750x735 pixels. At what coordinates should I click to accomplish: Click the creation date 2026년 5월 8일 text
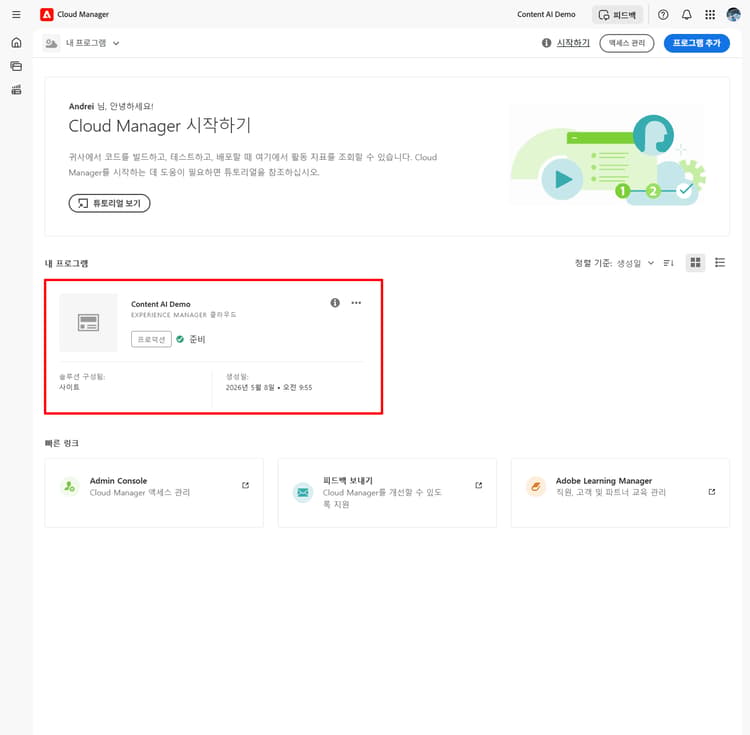pyautogui.click(x=269, y=387)
